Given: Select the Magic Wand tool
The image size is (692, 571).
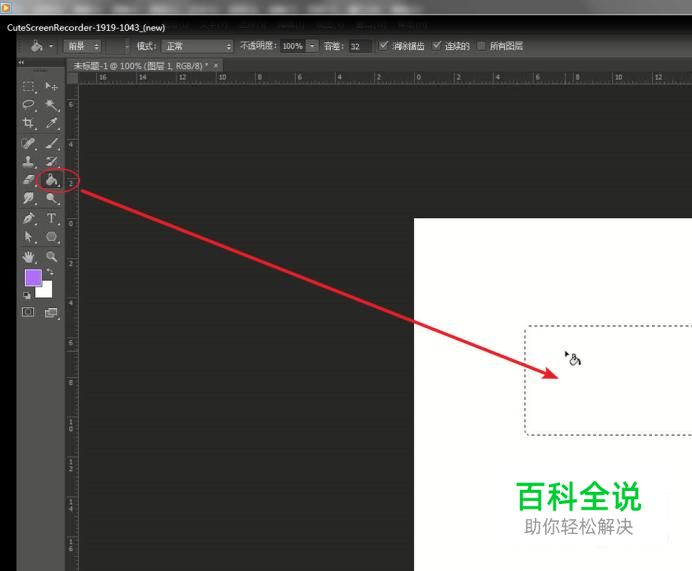Looking at the screenshot, I should (x=52, y=105).
